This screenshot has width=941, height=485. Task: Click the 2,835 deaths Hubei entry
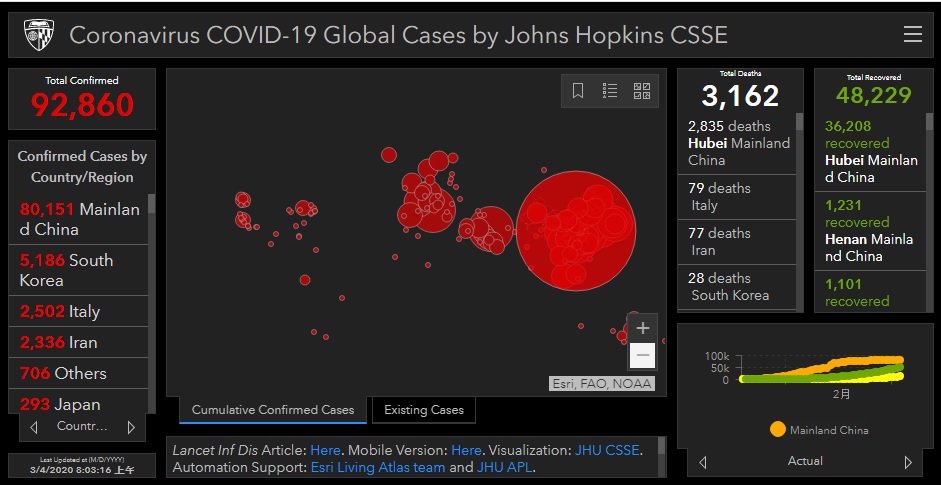(737, 143)
